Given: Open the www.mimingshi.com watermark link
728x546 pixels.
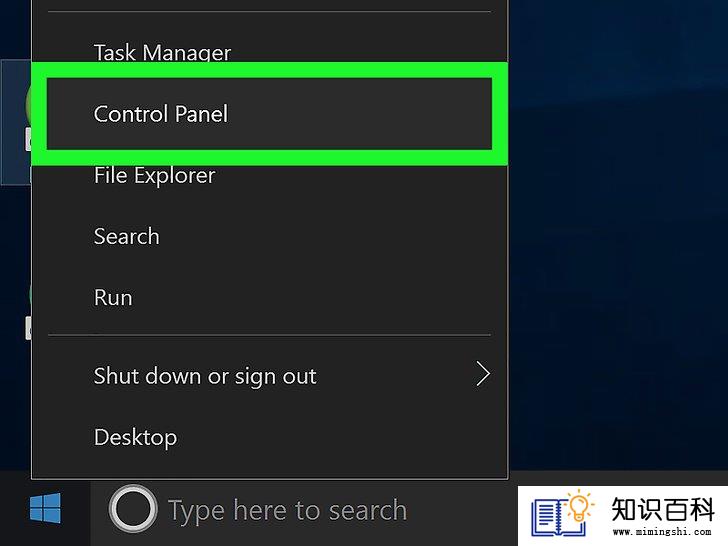Looking at the screenshot, I should coord(662,532).
